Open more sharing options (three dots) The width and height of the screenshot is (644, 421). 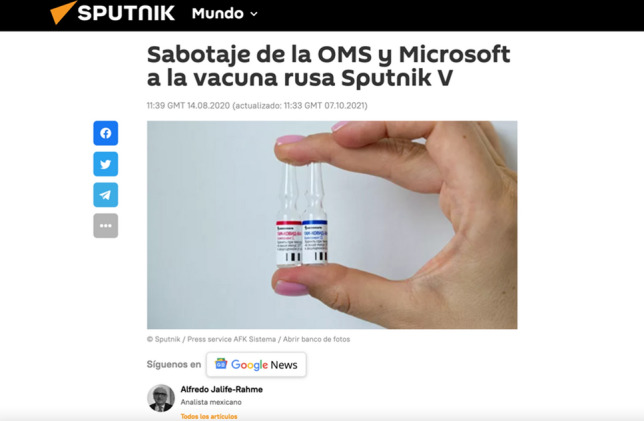point(106,225)
